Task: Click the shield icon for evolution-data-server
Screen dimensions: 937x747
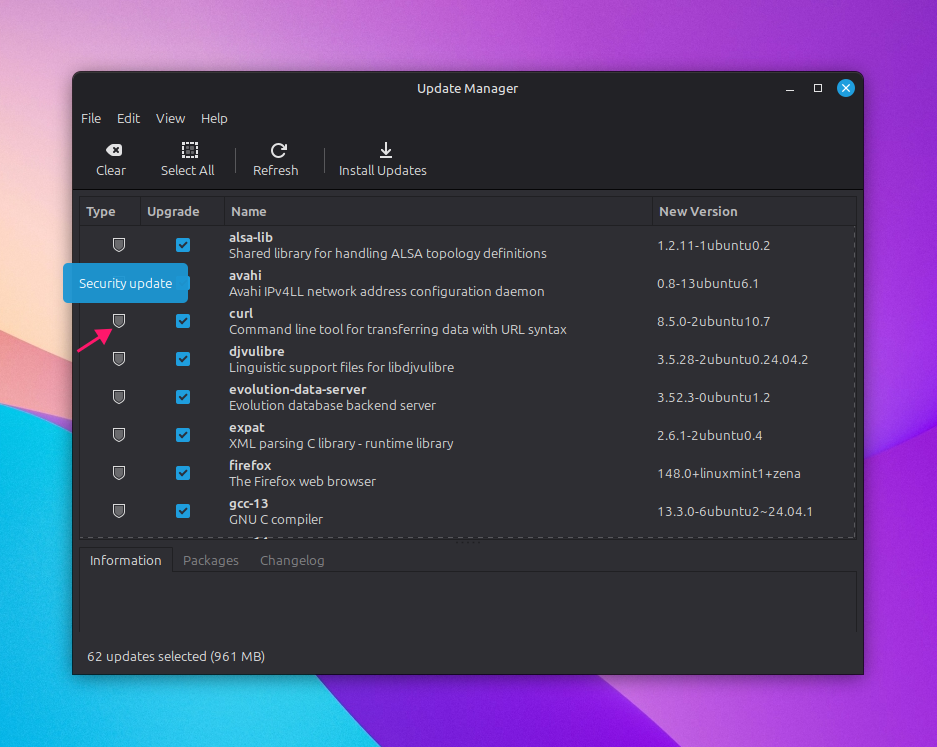Action: (119, 397)
